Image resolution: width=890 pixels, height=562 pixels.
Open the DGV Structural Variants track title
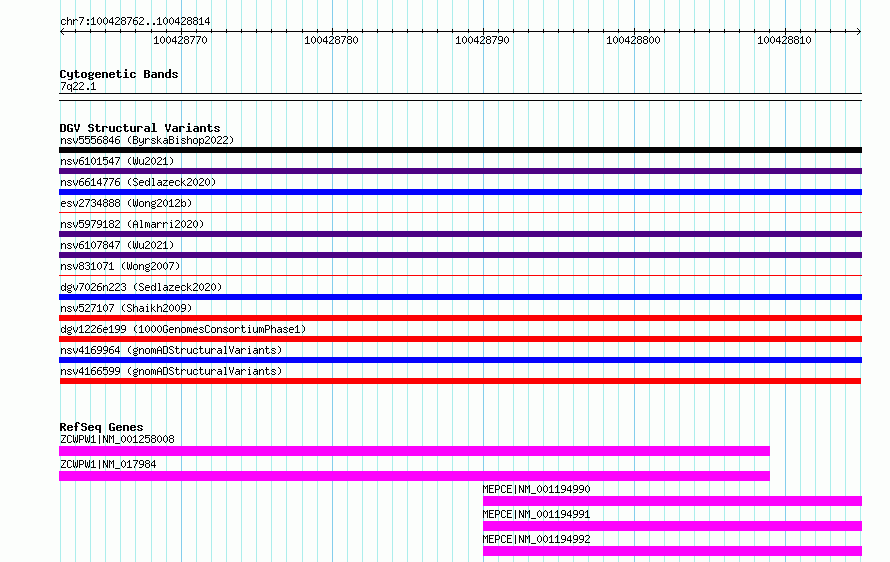140,128
